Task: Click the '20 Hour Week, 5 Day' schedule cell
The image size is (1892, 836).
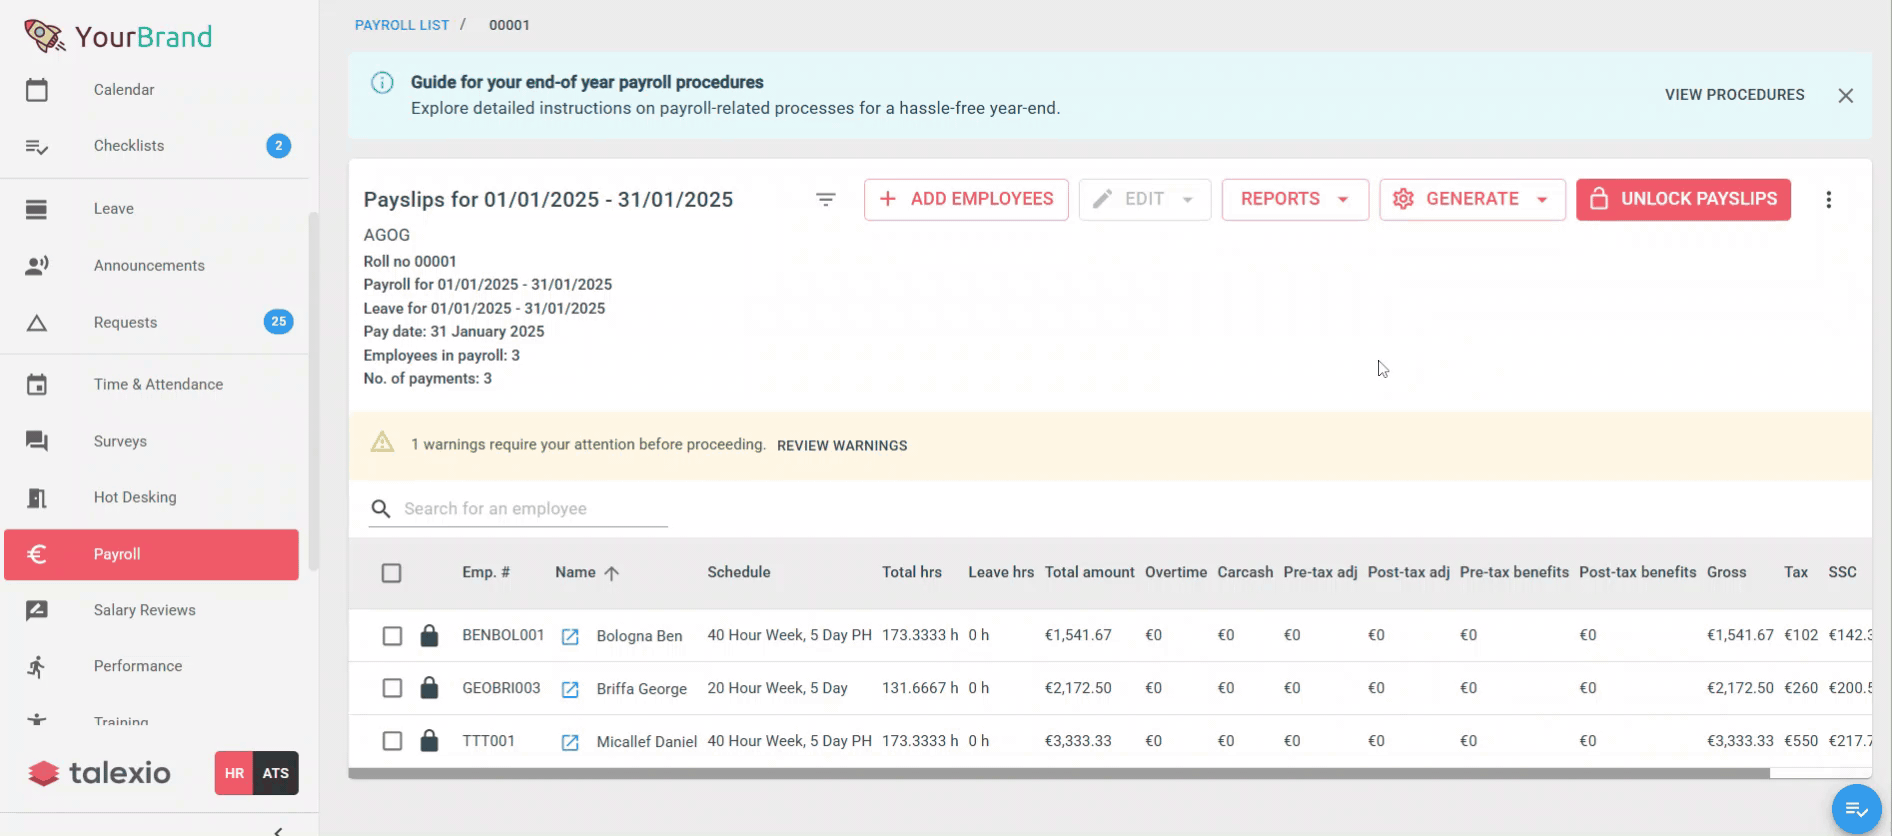Action: [x=777, y=689]
